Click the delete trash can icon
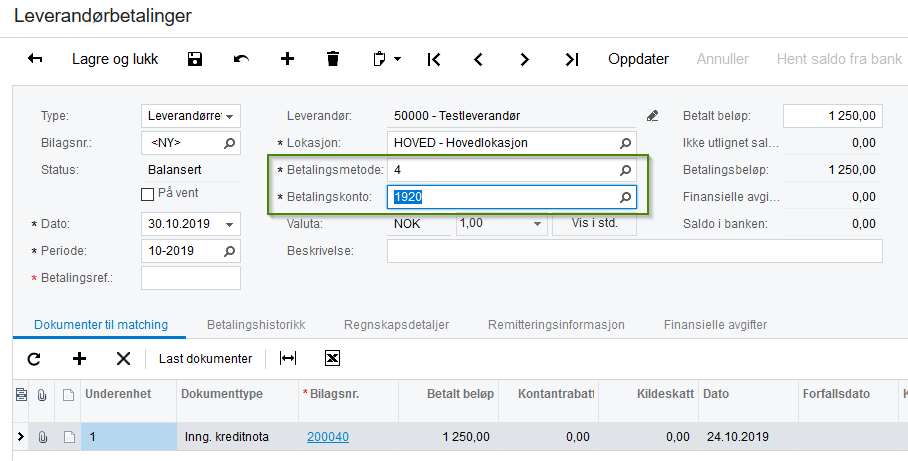This screenshot has width=908, height=461. (x=333, y=59)
